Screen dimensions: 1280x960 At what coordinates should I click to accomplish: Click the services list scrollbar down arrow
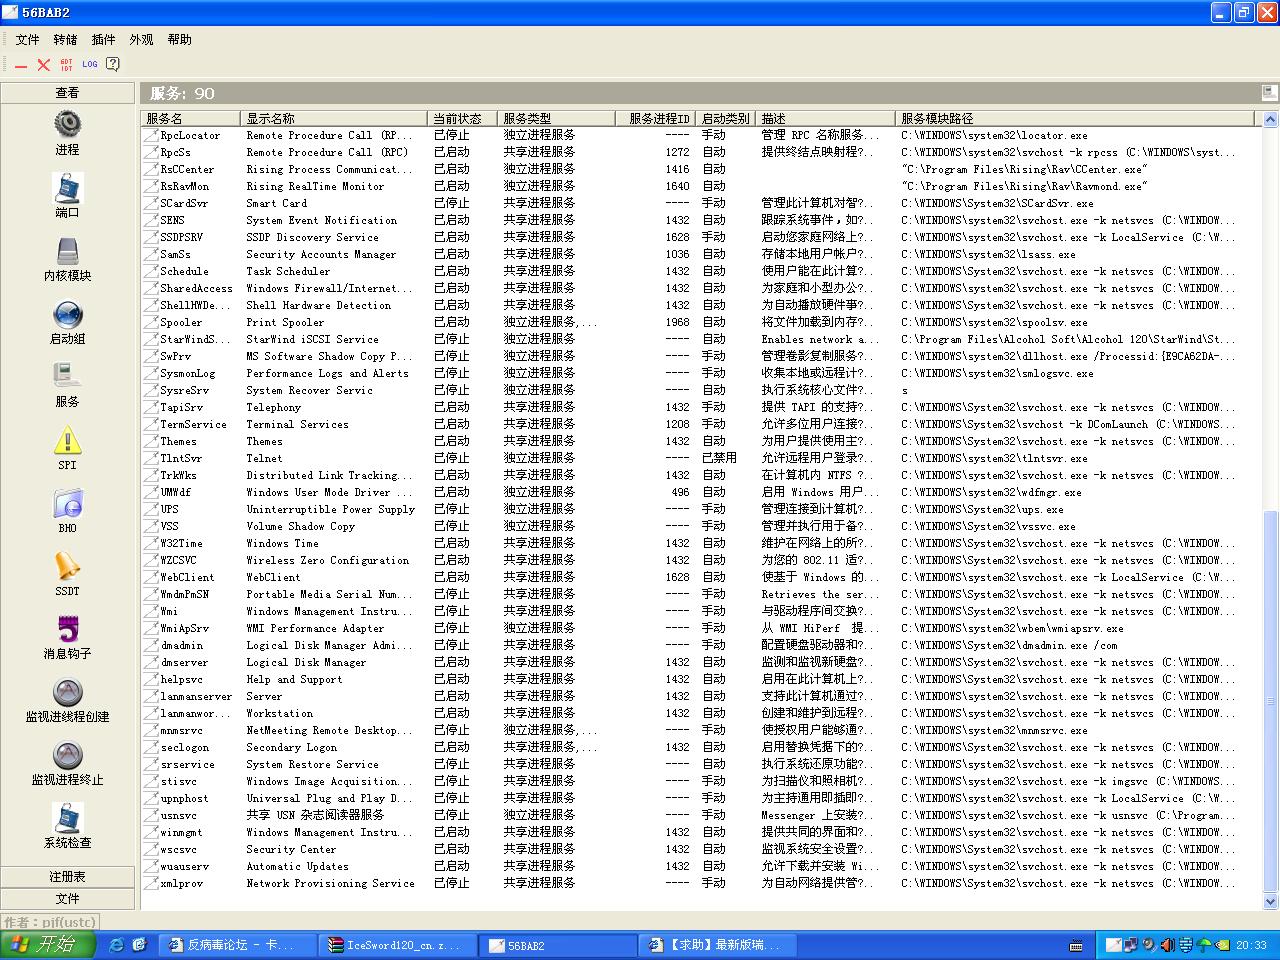(x=1271, y=902)
